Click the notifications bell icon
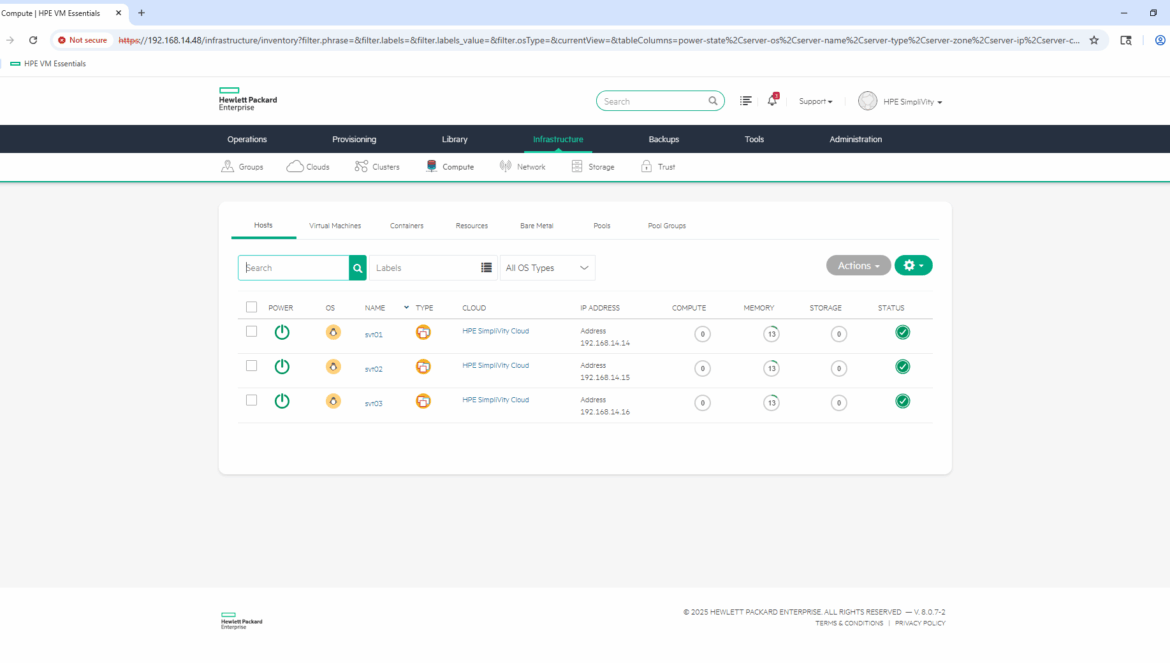 click(x=772, y=101)
